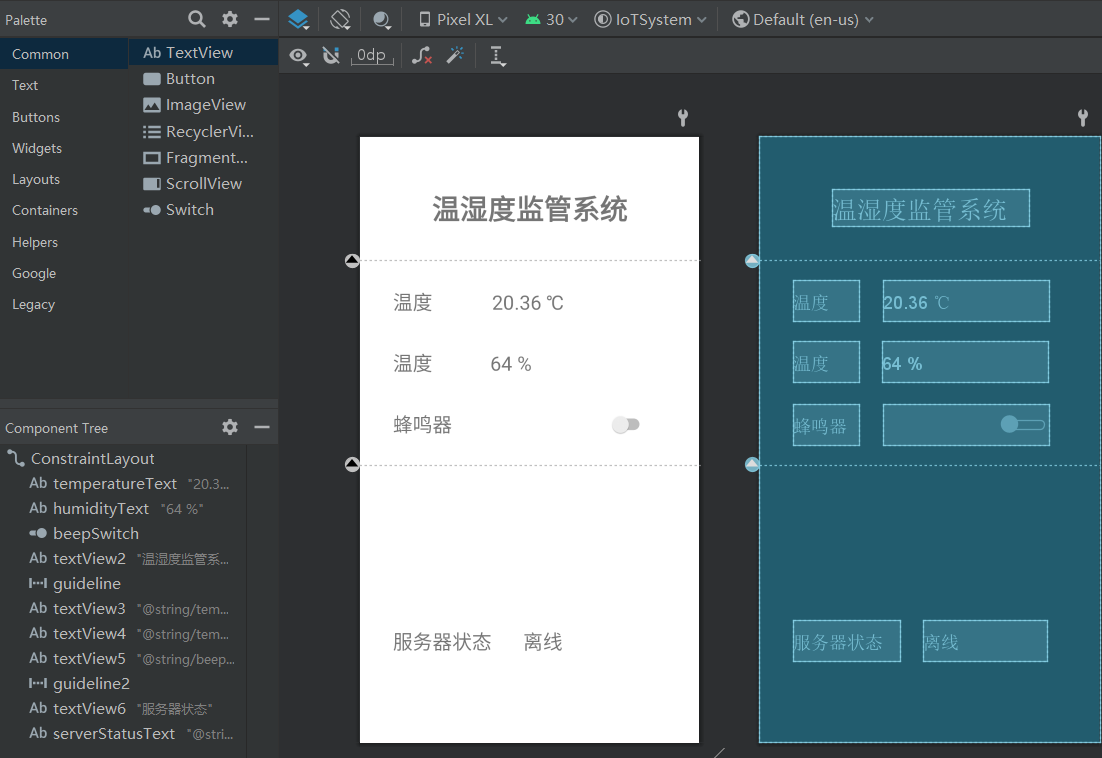Open Default (en-us) locale dropdown
This screenshot has height=758, width=1102.
tap(803, 20)
